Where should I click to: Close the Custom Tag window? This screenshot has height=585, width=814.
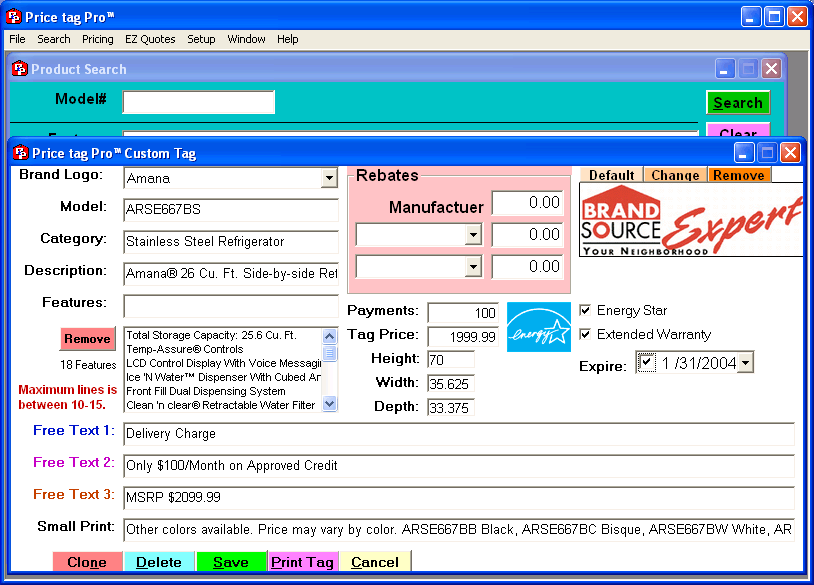pos(790,153)
